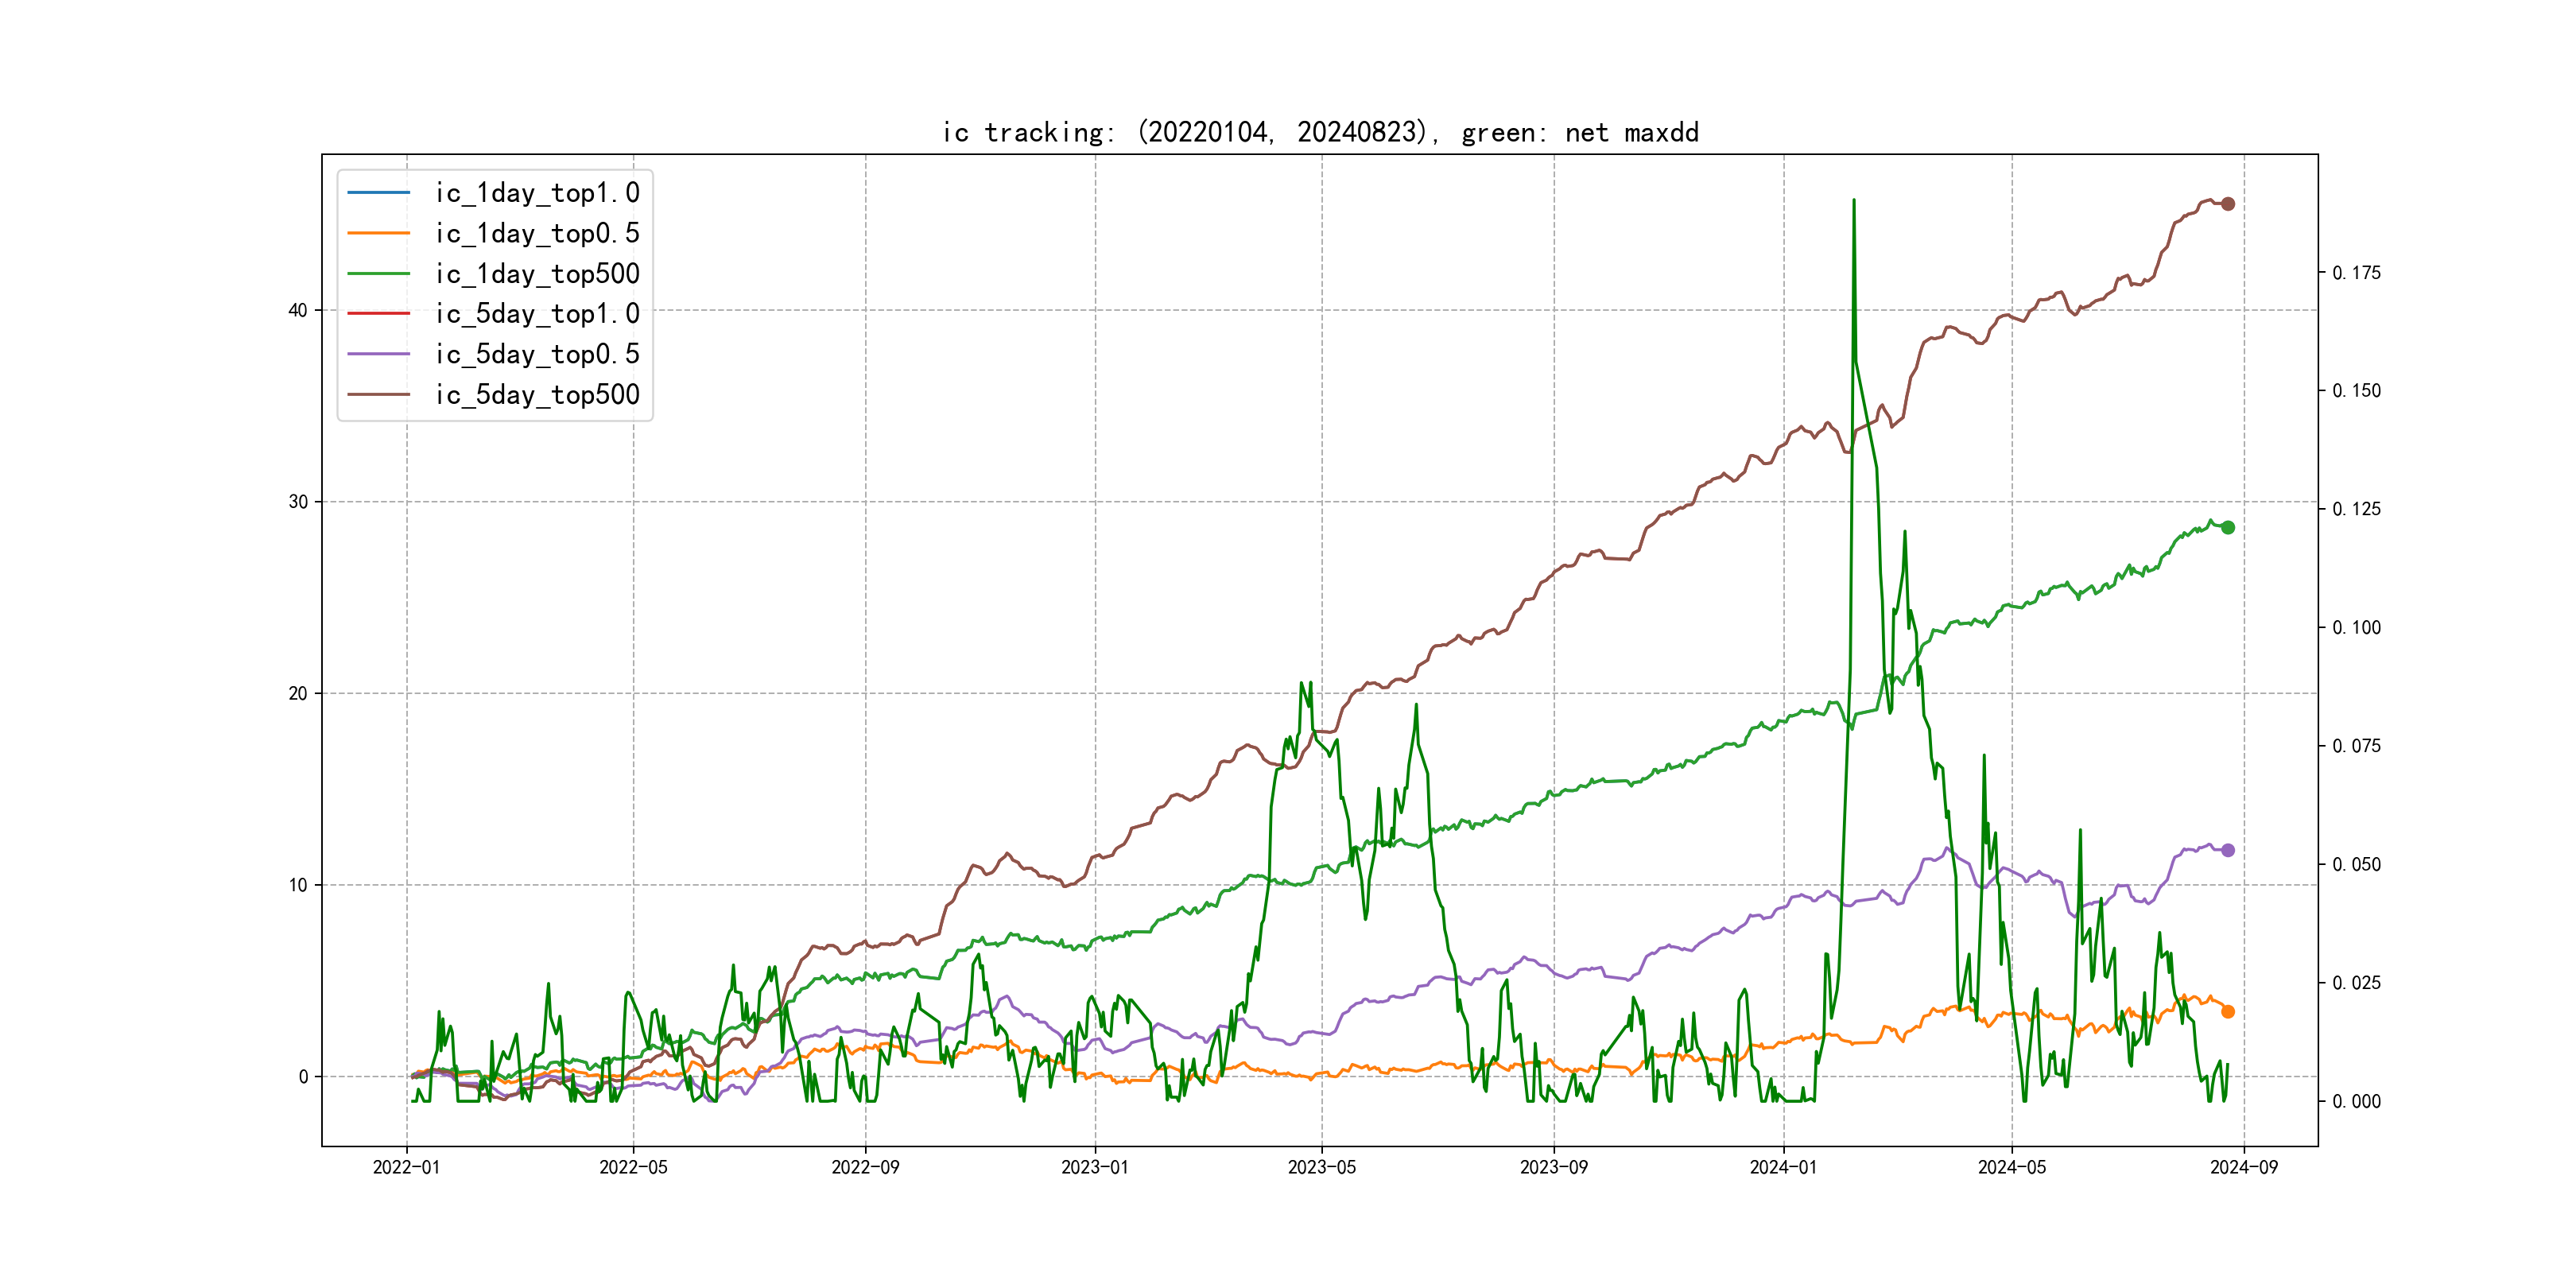Click the blue line swatch in legend
This screenshot has width=2576, height=1288.
[x=378, y=192]
